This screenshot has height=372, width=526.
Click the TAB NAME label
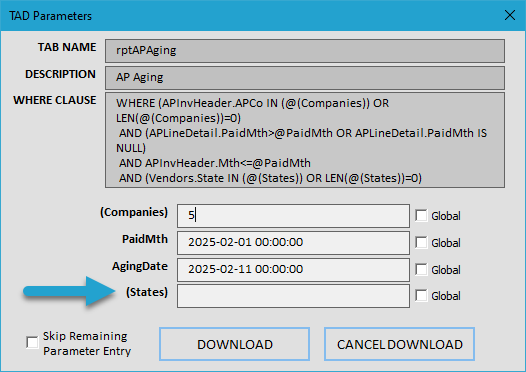[x=67, y=47]
